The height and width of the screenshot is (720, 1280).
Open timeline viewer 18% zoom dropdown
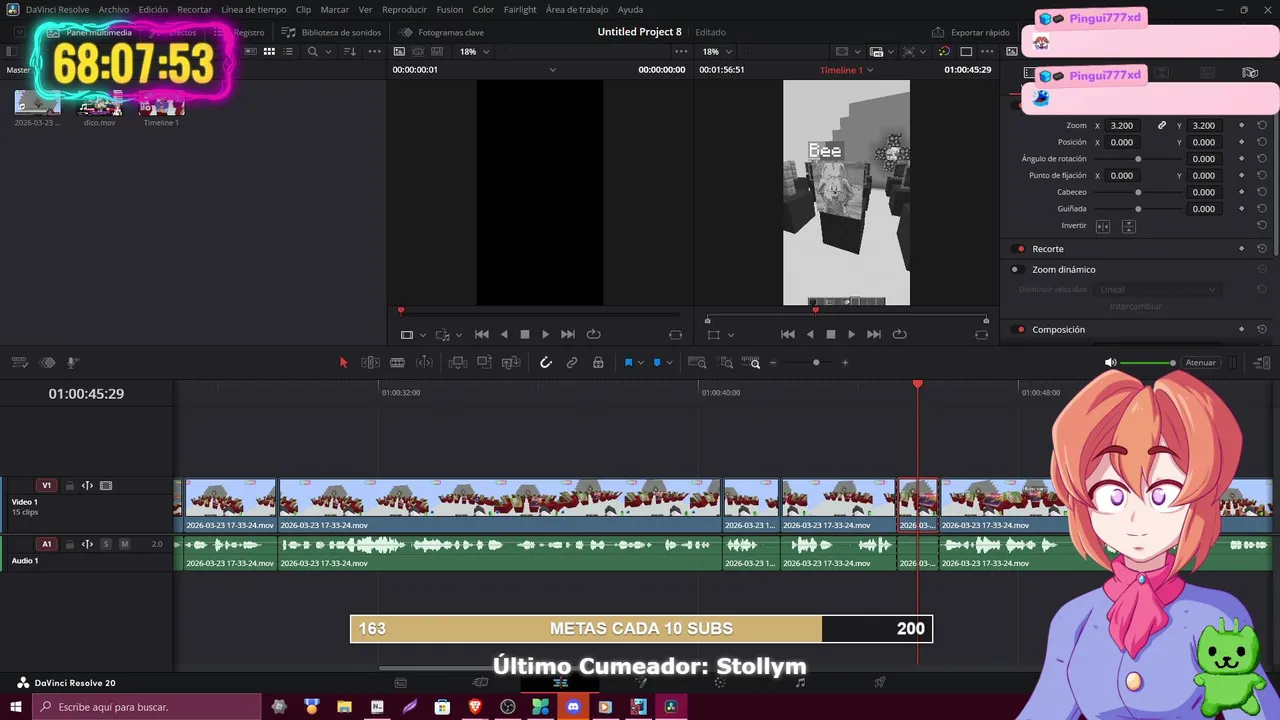tap(716, 52)
